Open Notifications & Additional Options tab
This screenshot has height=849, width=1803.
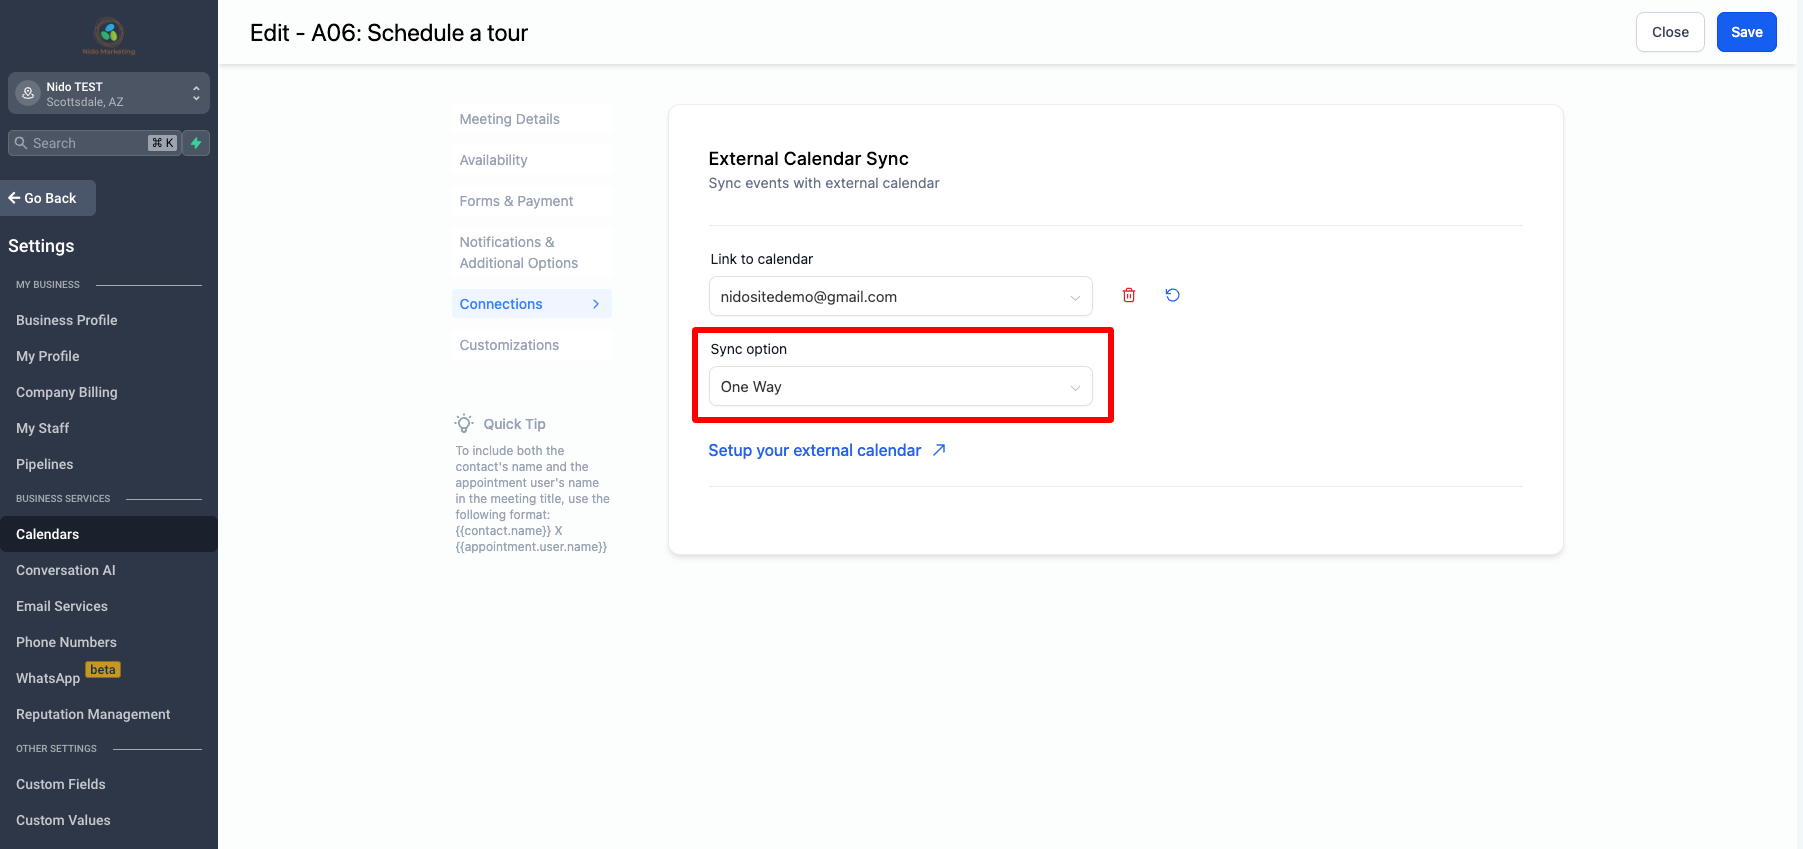point(531,252)
